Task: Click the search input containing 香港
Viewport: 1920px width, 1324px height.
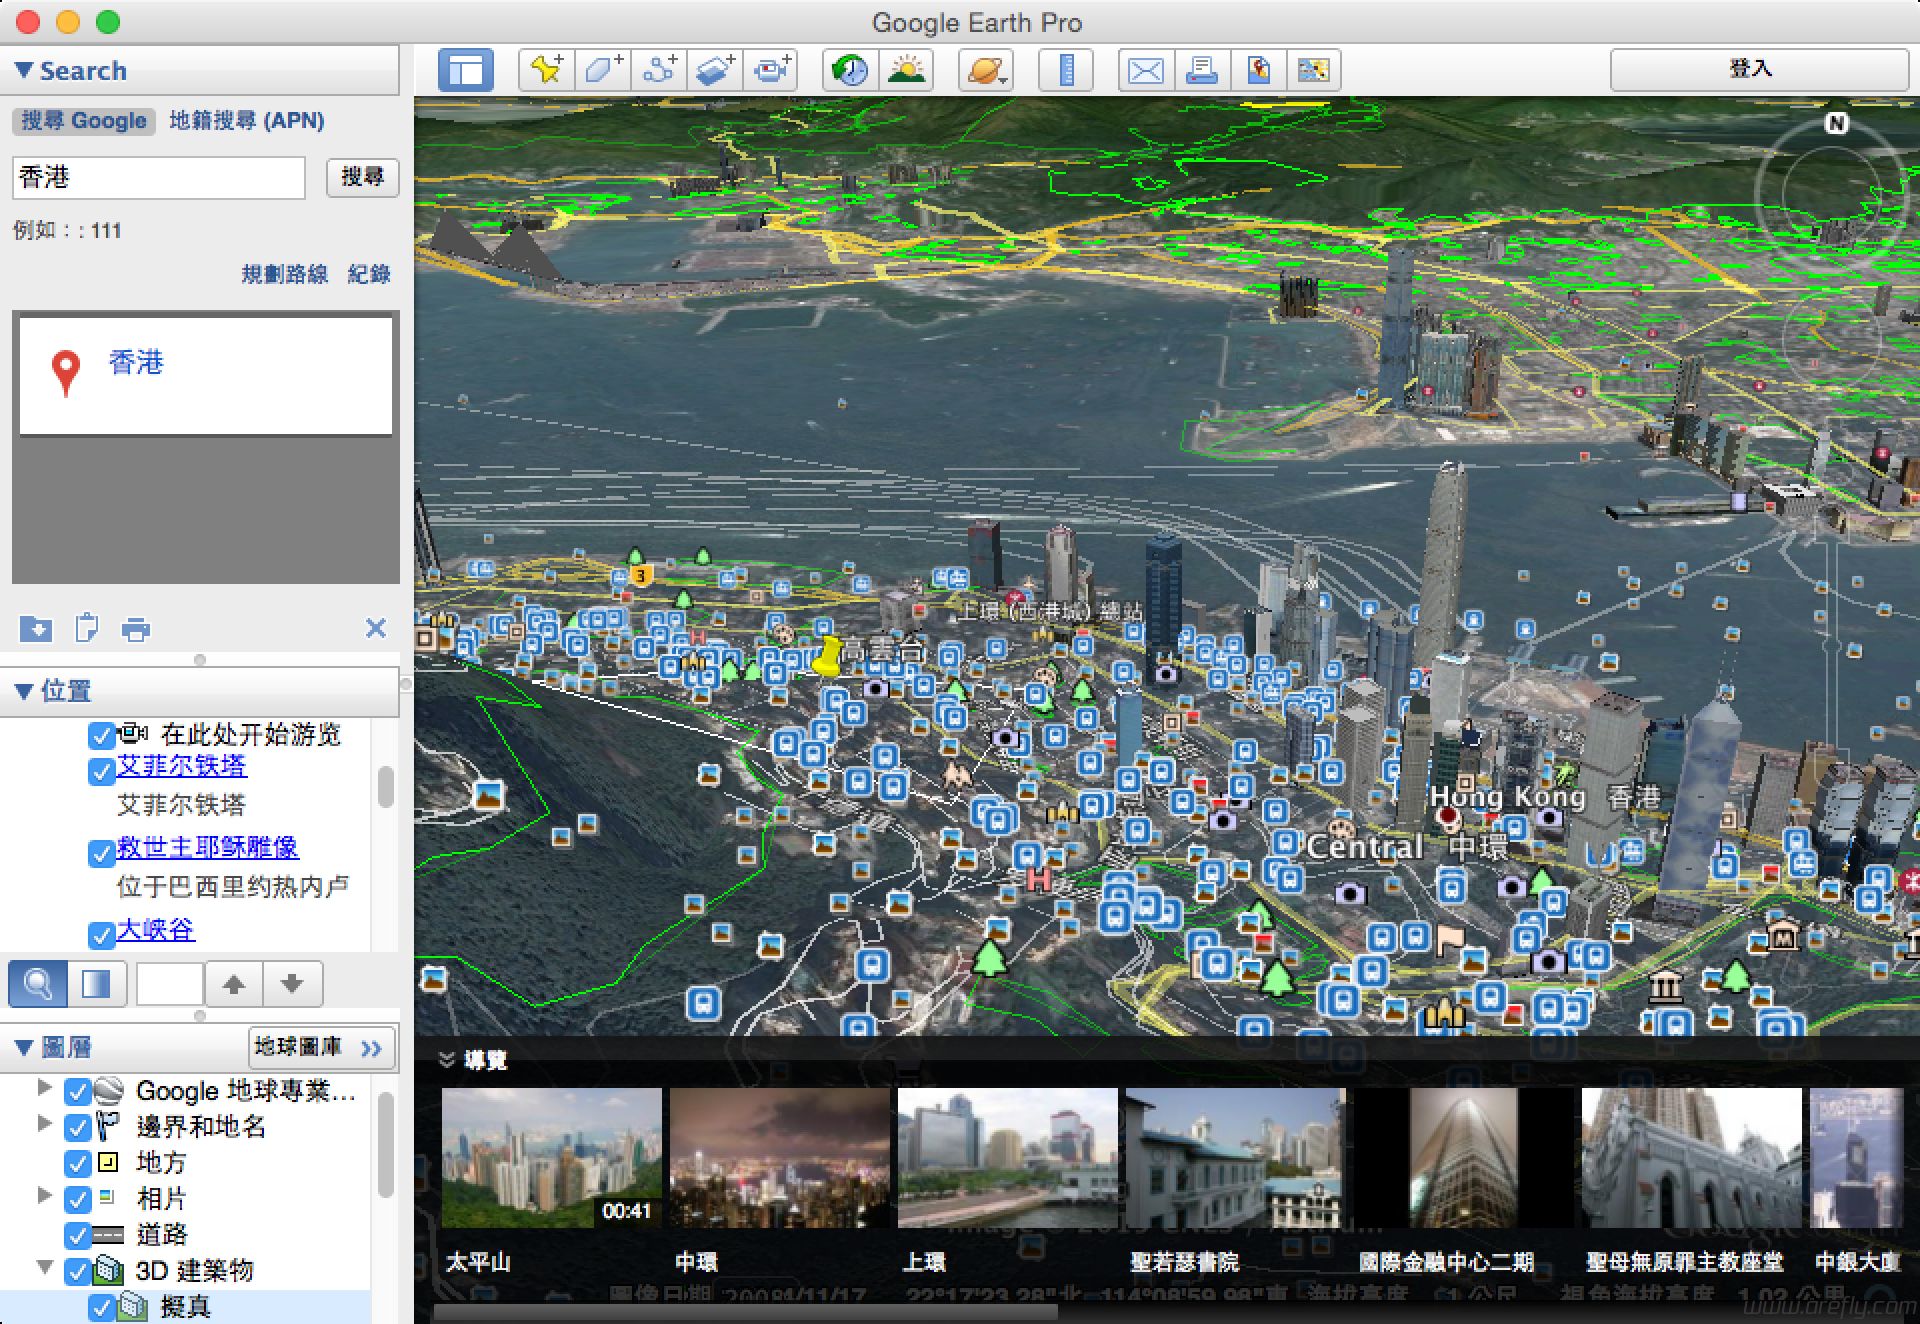Action: click(159, 177)
